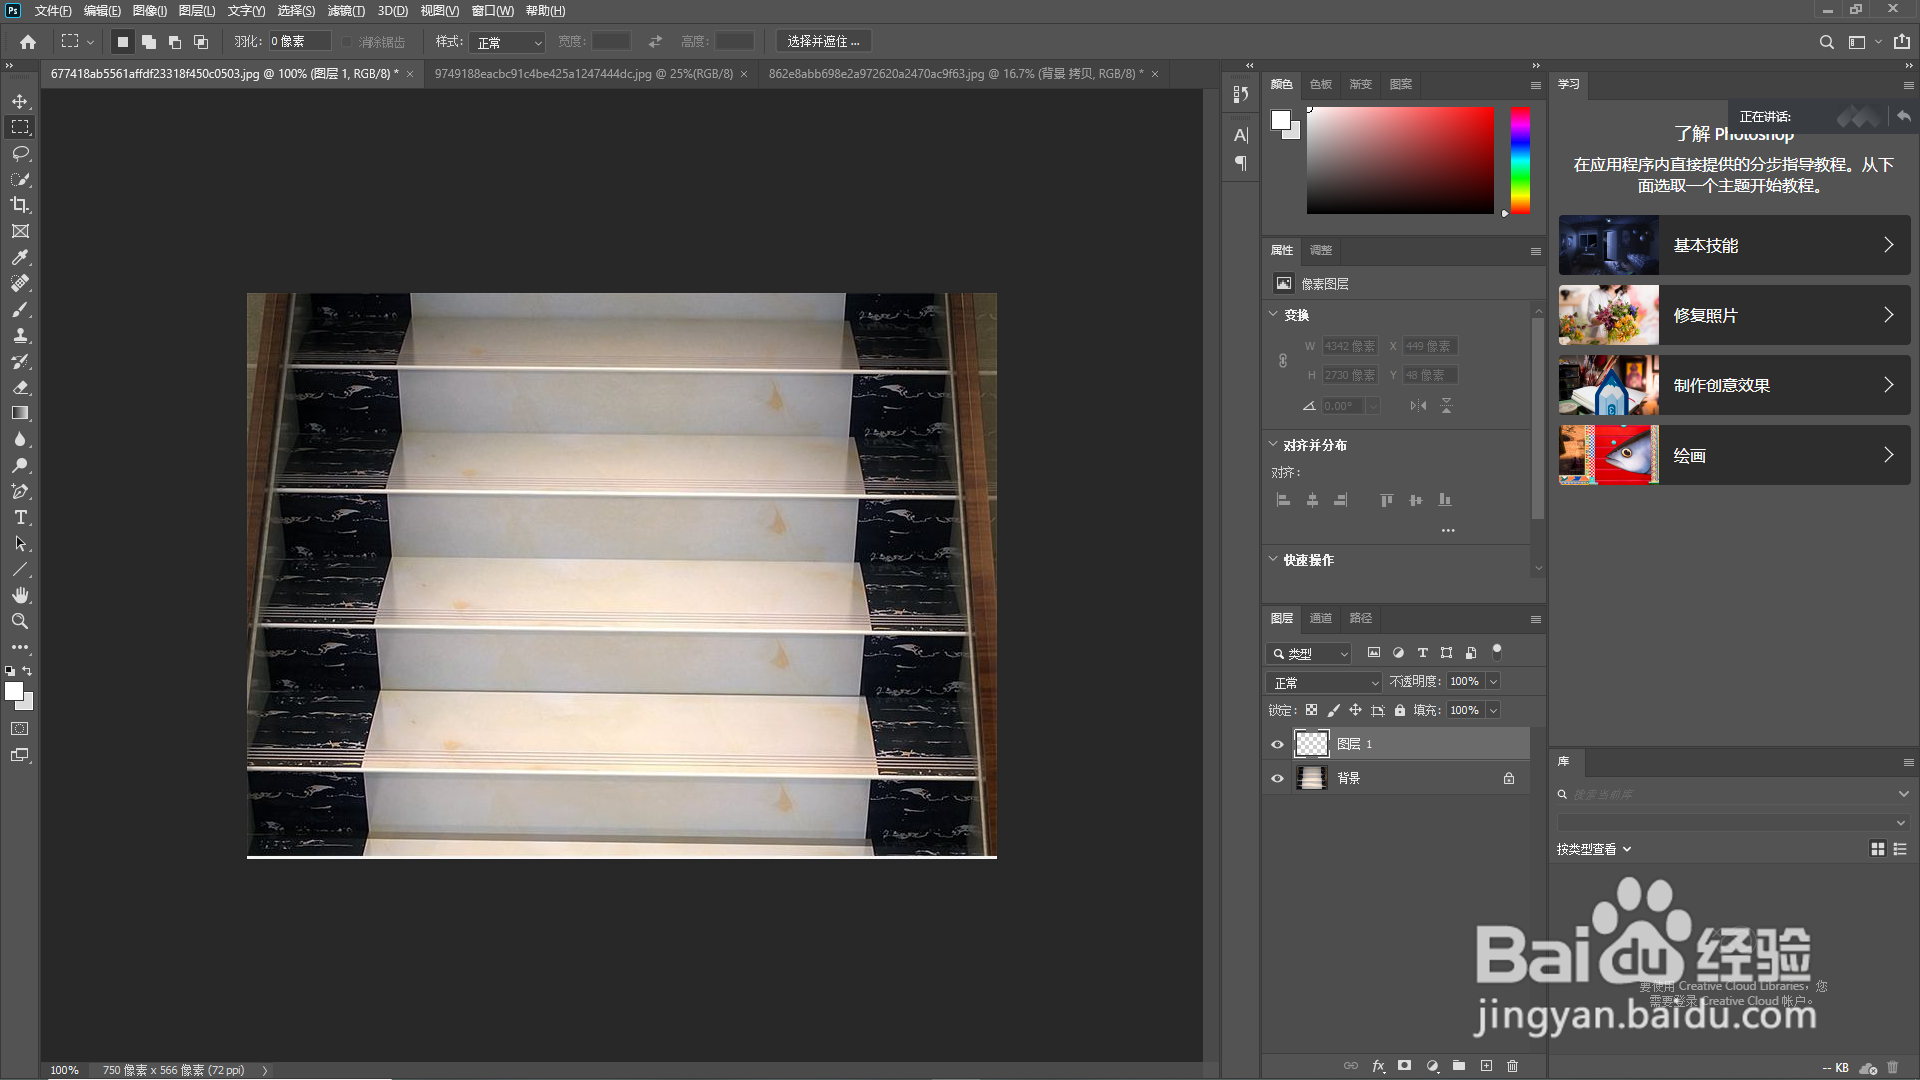
Task: Select the Crop tool
Action: tap(20, 205)
